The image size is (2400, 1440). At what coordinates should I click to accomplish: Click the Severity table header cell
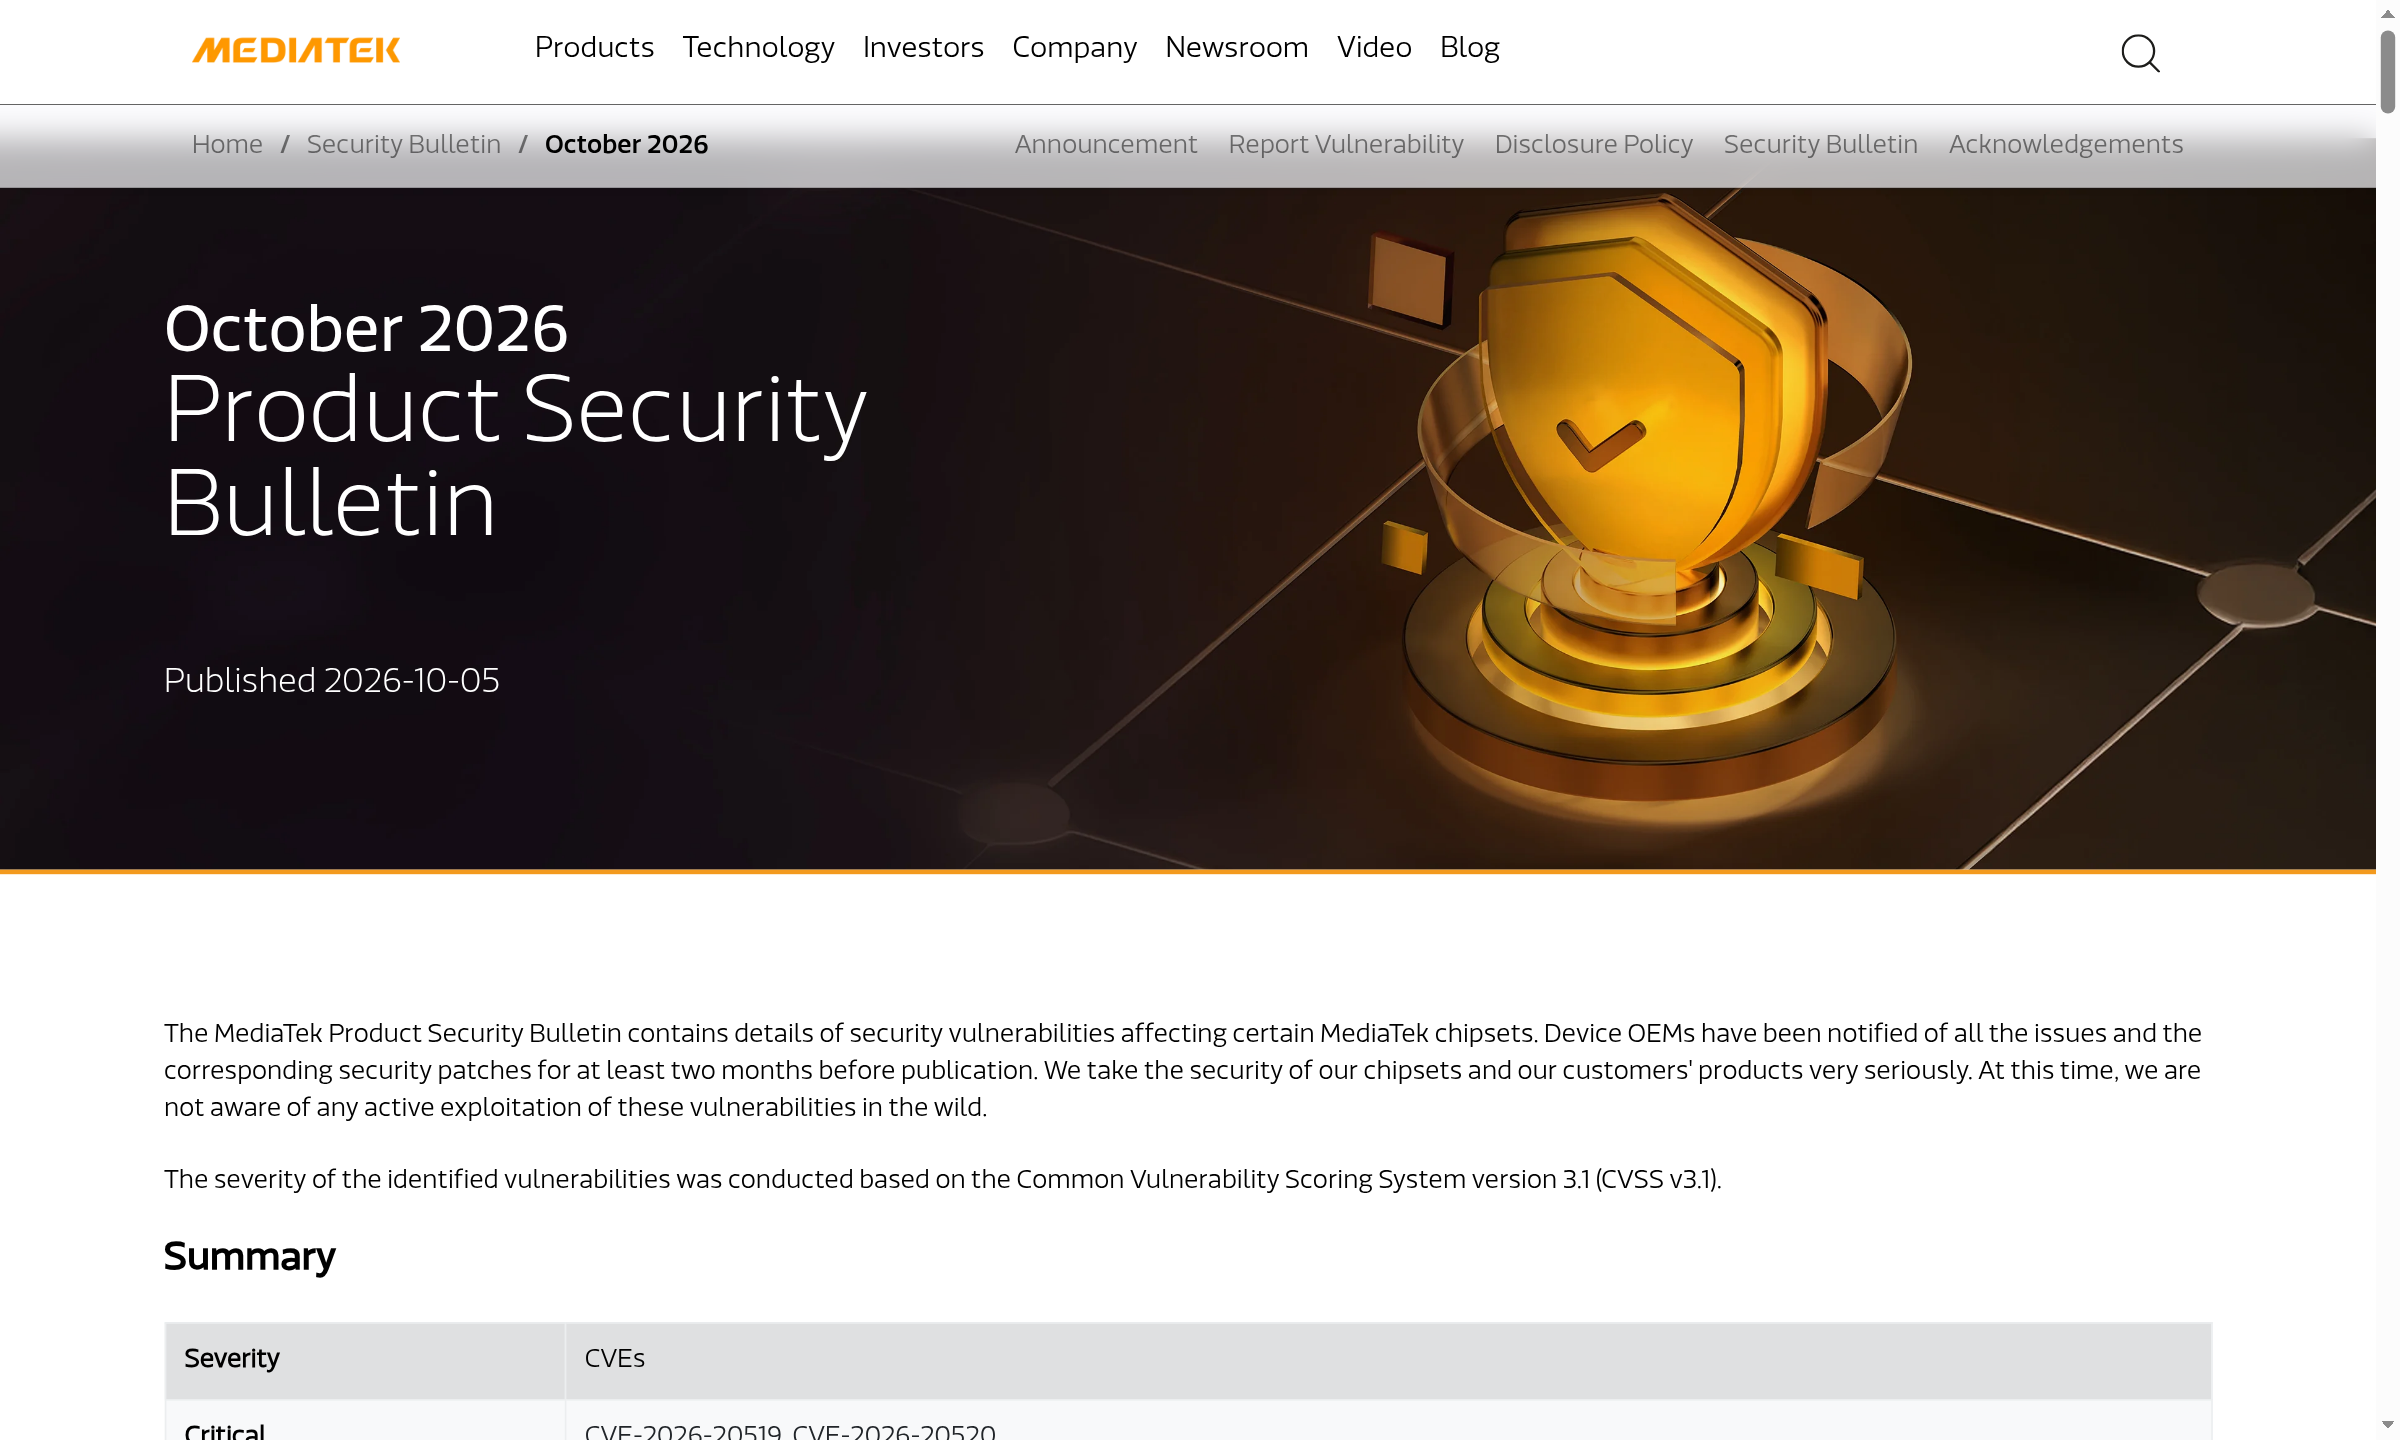[x=365, y=1359]
